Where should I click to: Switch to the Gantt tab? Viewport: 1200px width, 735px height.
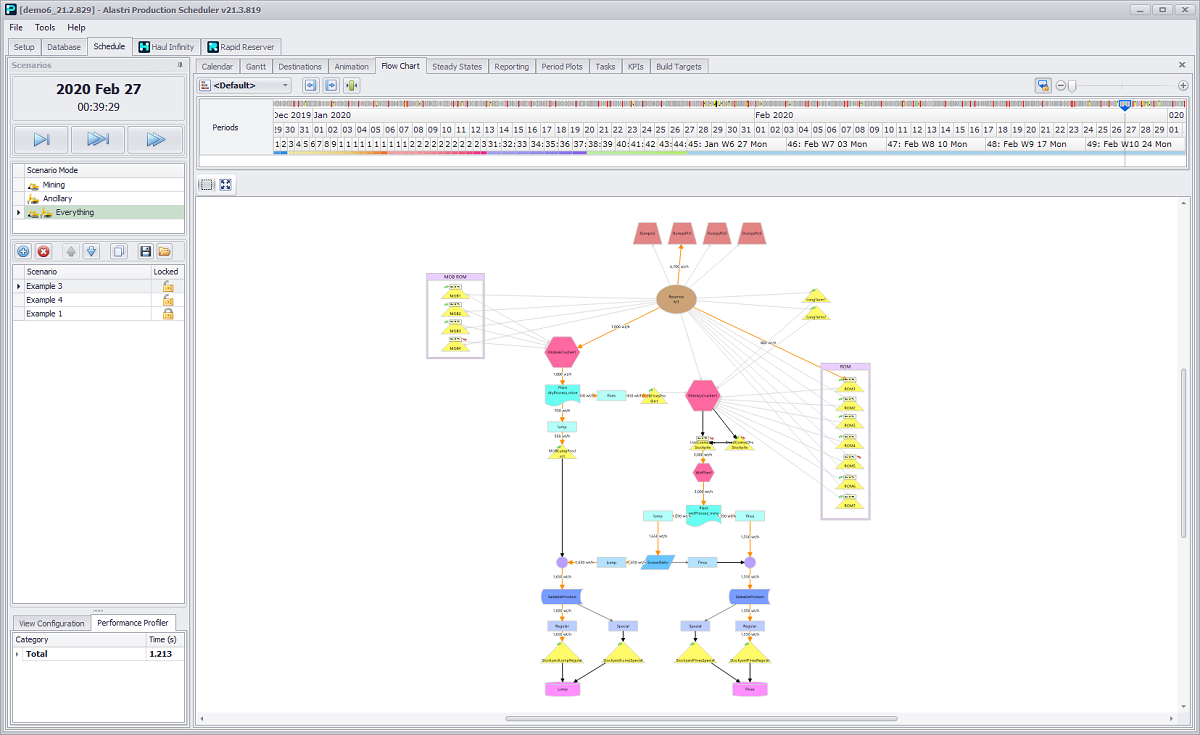[255, 67]
